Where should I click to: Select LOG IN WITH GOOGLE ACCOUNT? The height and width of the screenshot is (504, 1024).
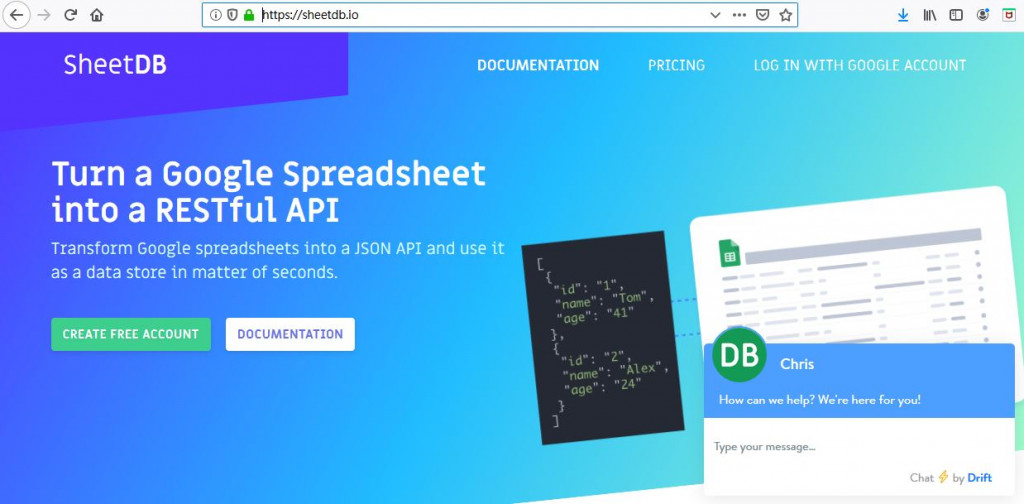point(860,65)
